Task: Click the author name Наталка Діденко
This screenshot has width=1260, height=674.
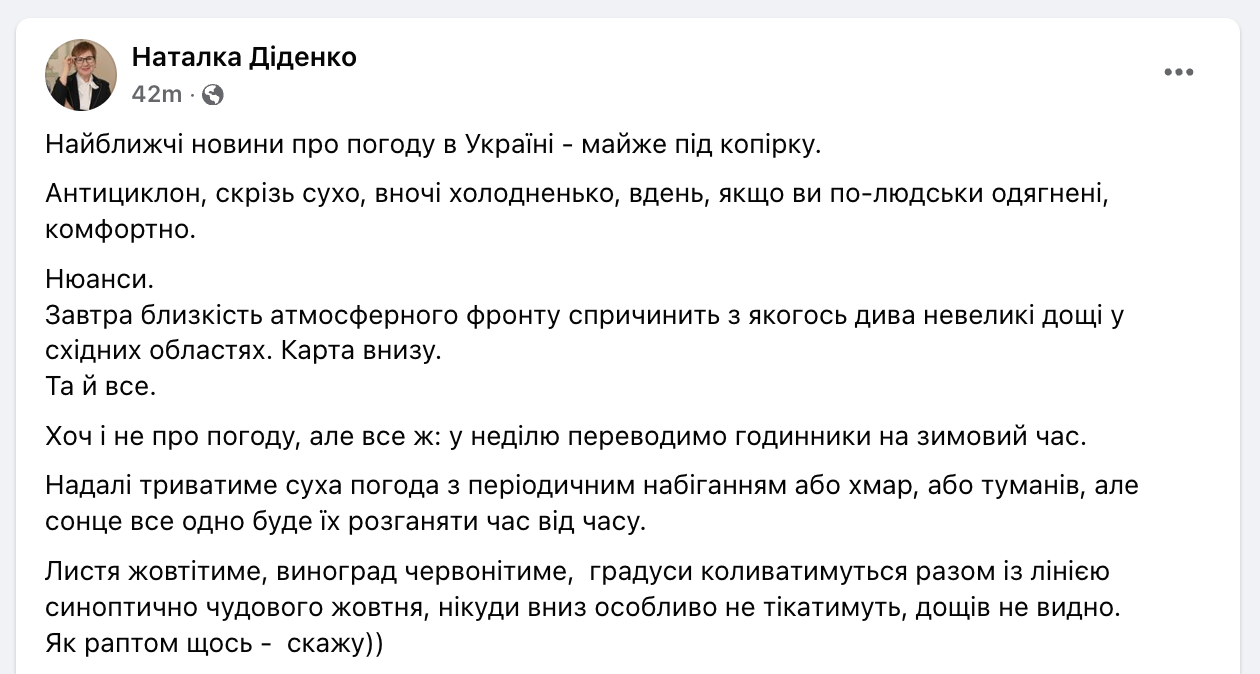Action: coord(243,57)
